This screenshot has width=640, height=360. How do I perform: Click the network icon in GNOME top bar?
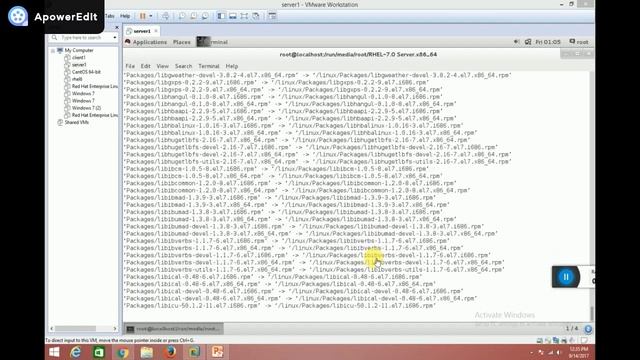click(528, 42)
